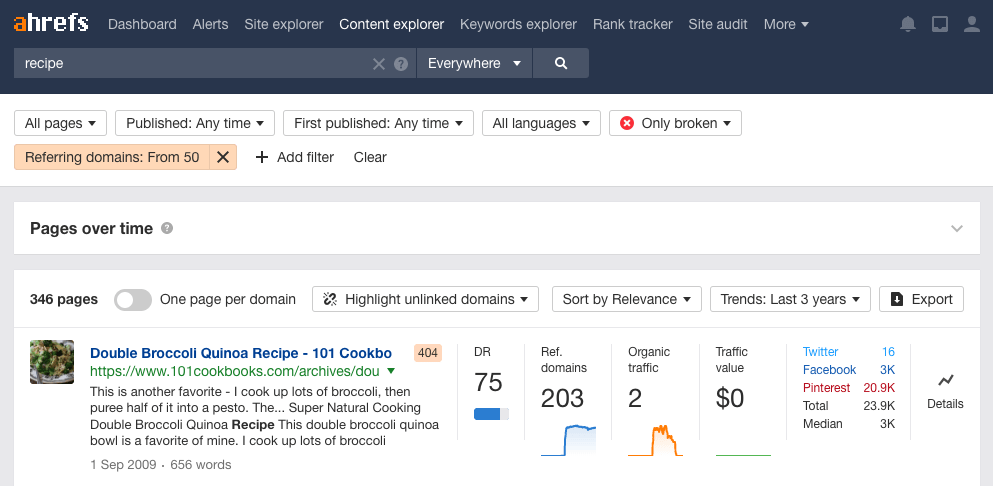Go to Dashboard
The image size is (993, 486).
(x=142, y=24)
